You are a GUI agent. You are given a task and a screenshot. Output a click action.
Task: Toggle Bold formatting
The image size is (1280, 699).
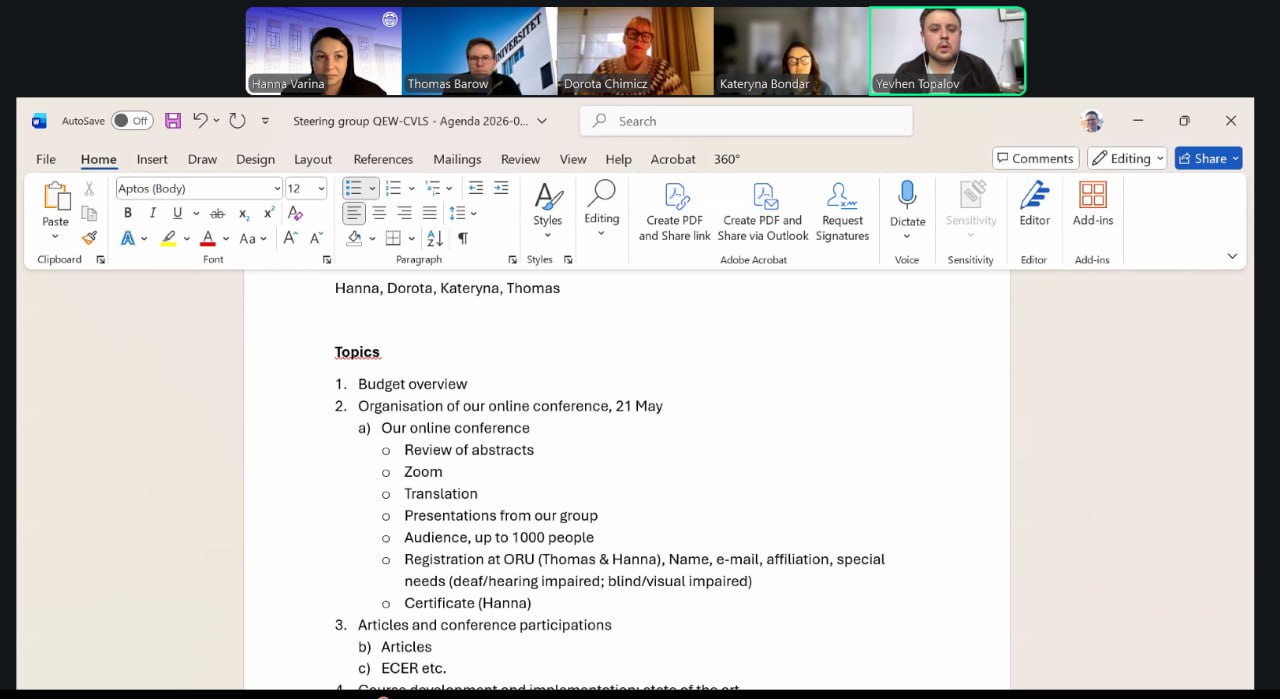click(128, 213)
